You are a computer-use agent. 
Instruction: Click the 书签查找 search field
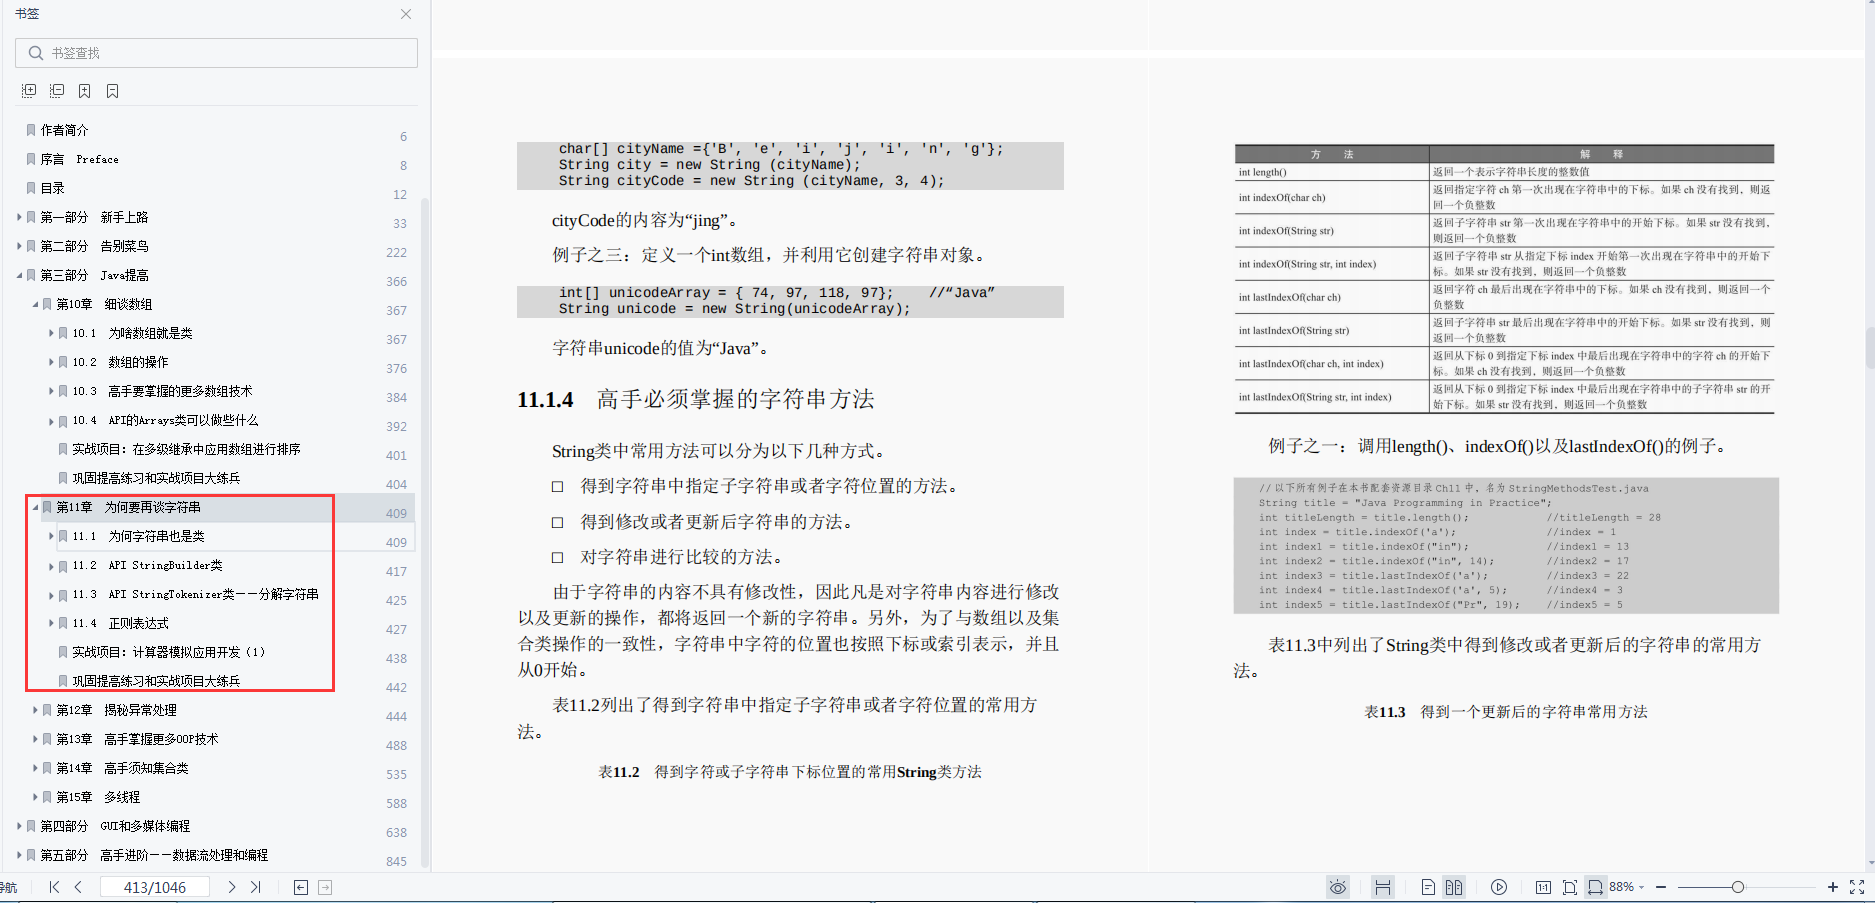tap(216, 53)
